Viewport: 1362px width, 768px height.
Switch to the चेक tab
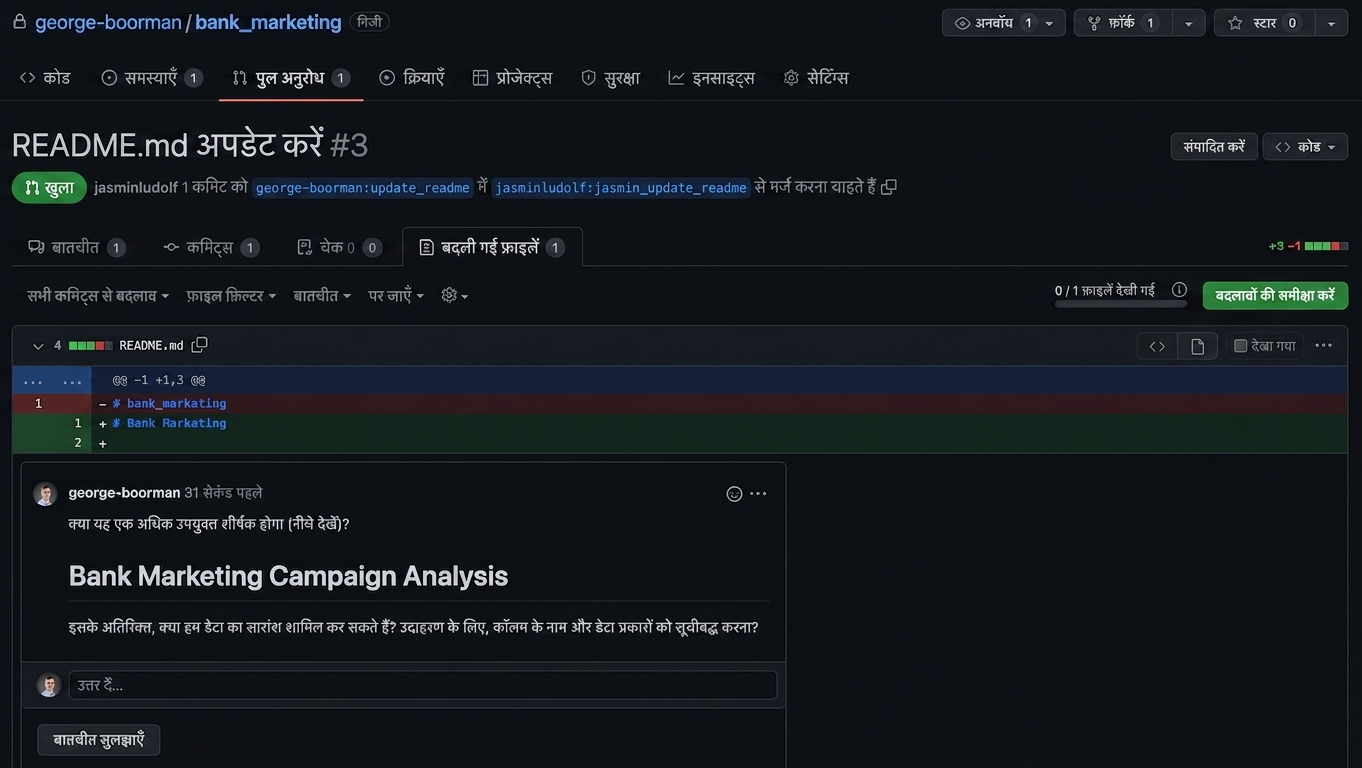point(340,248)
